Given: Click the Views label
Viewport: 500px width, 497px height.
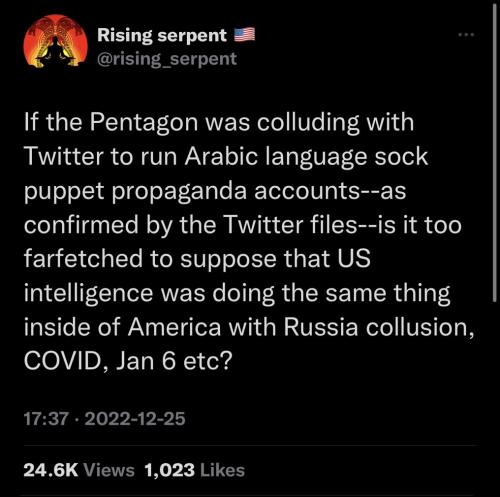Looking at the screenshot, I should click(108, 470).
